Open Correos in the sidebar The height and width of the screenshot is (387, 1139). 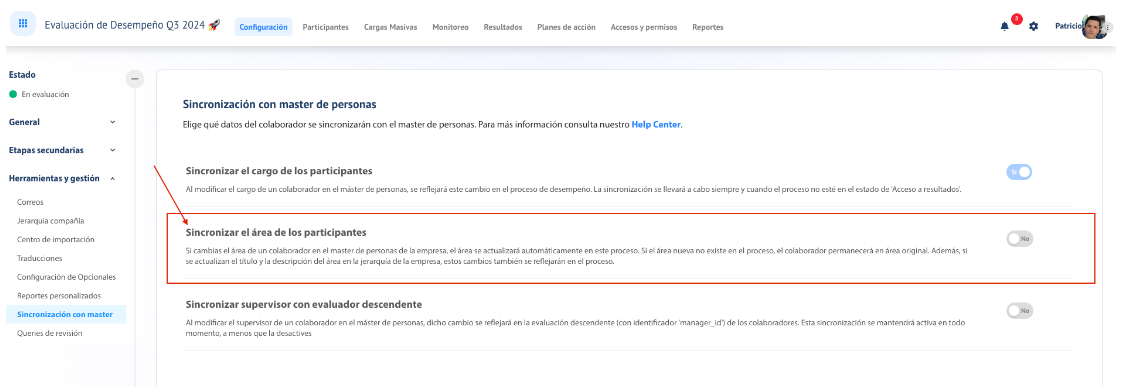click(x=31, y=202)
